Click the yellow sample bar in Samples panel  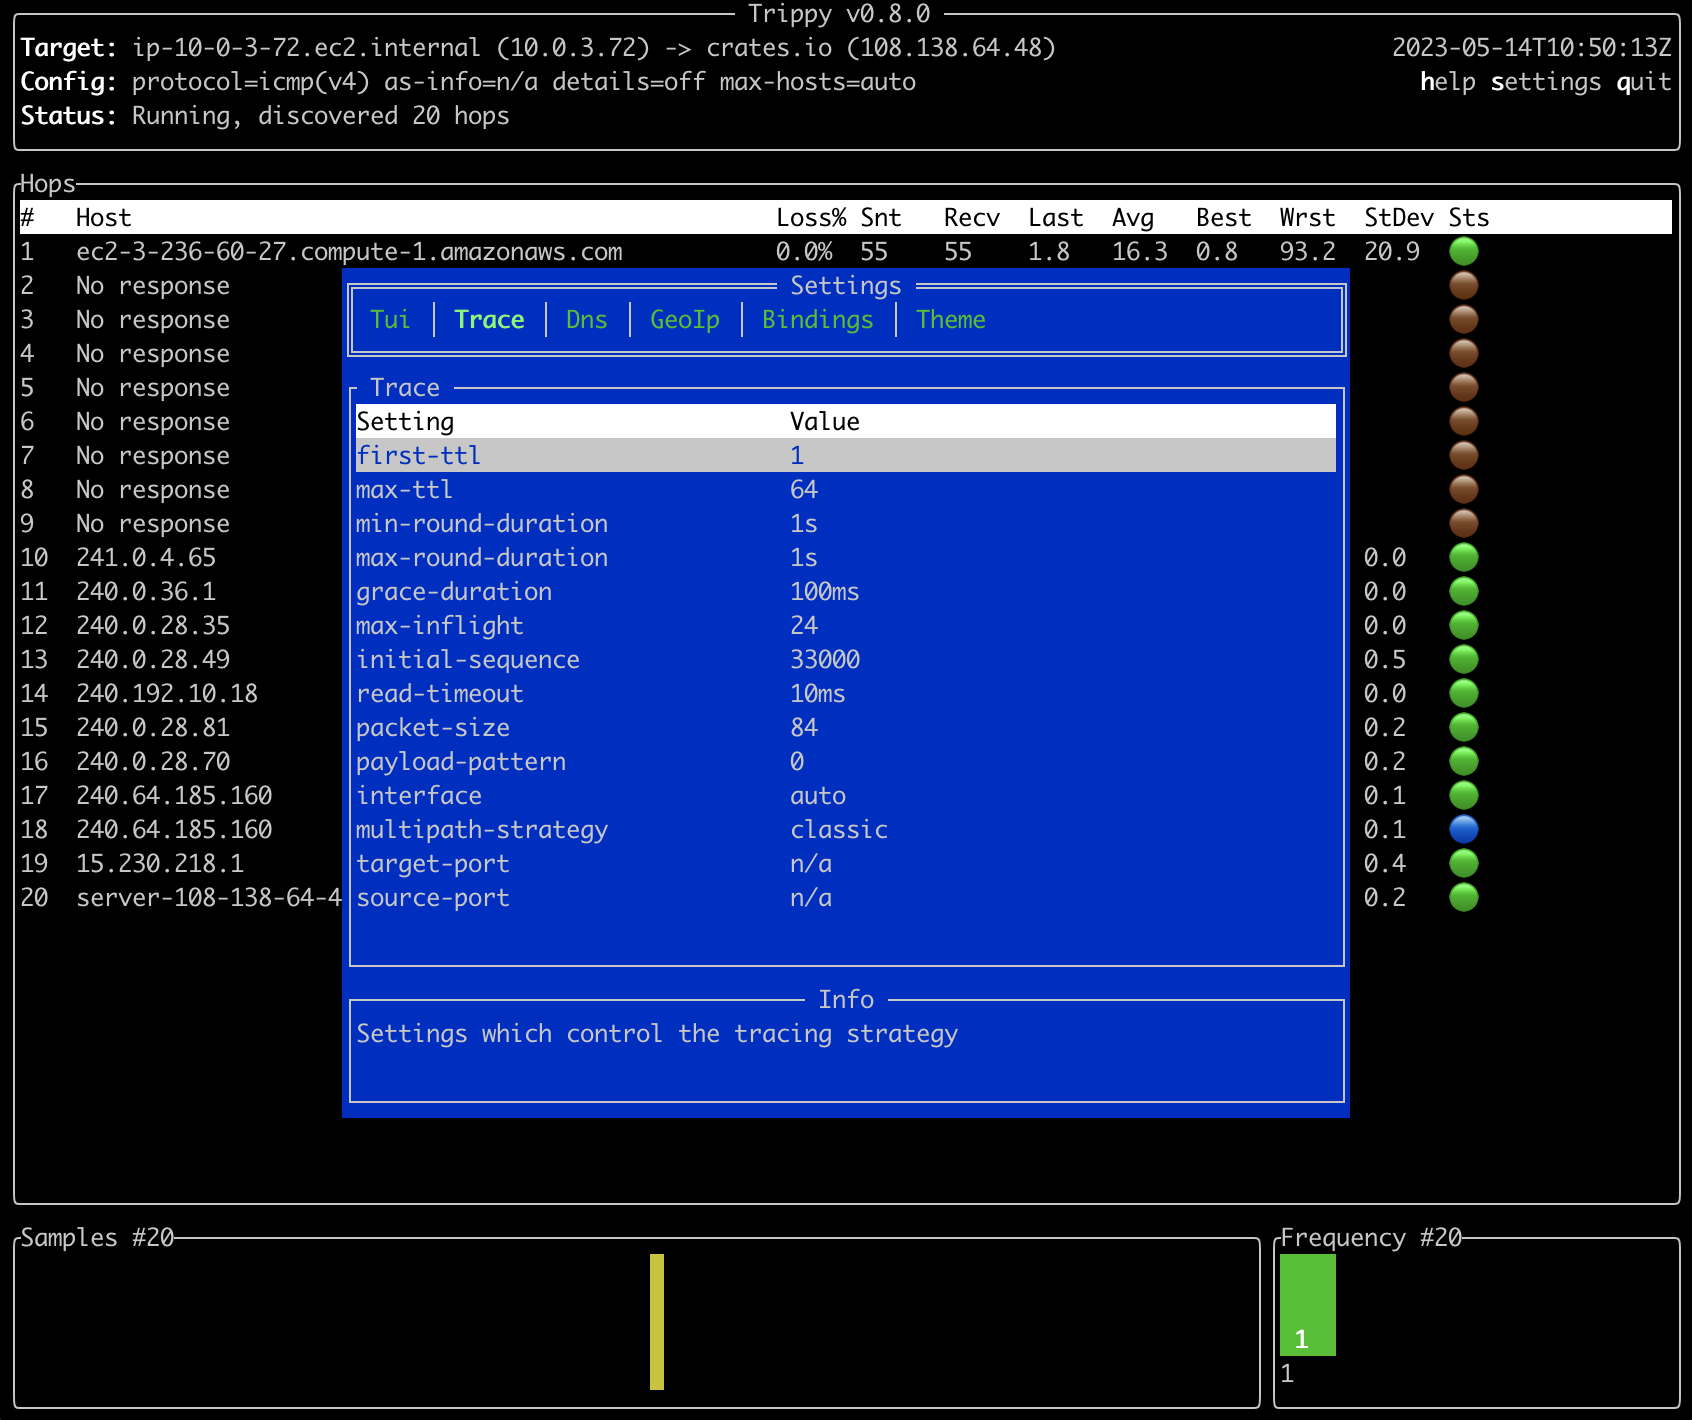656,1320
